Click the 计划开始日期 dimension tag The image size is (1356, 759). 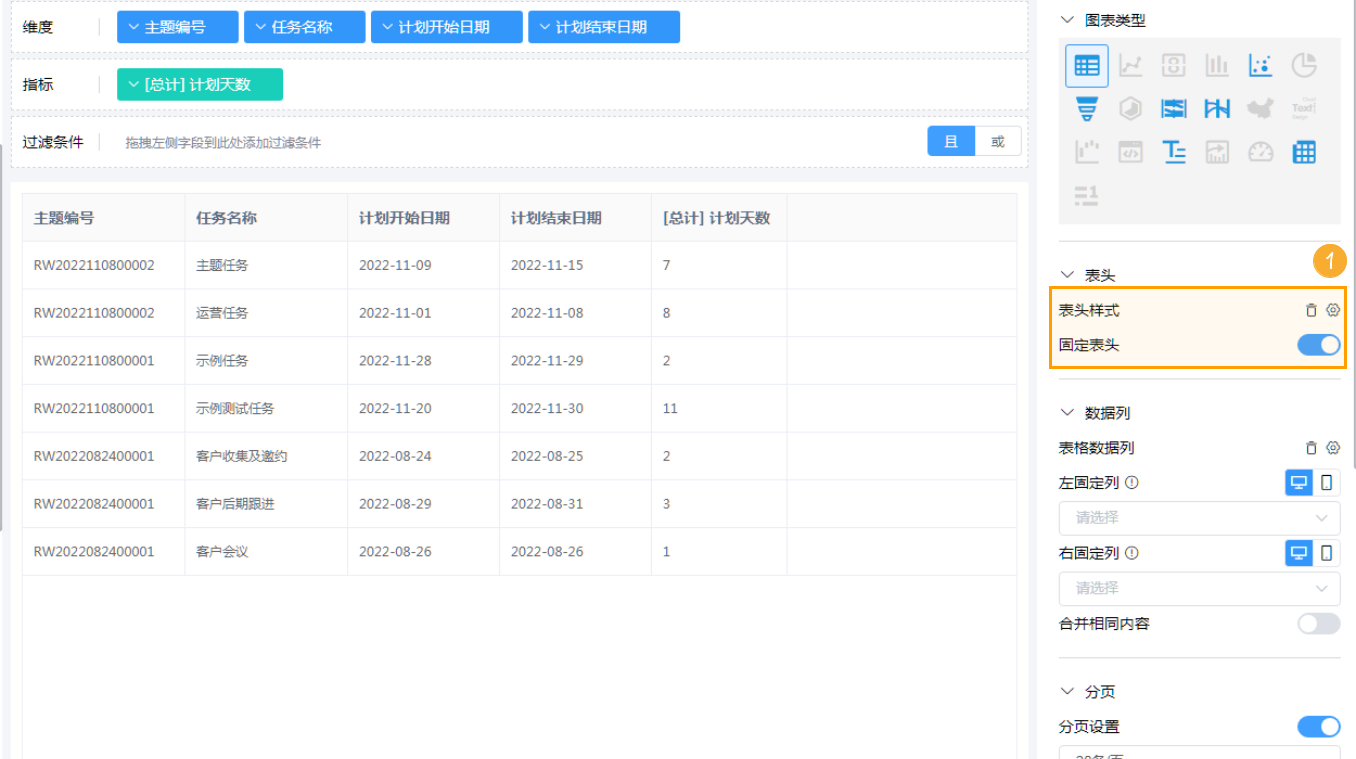click(x=446, y=27)
